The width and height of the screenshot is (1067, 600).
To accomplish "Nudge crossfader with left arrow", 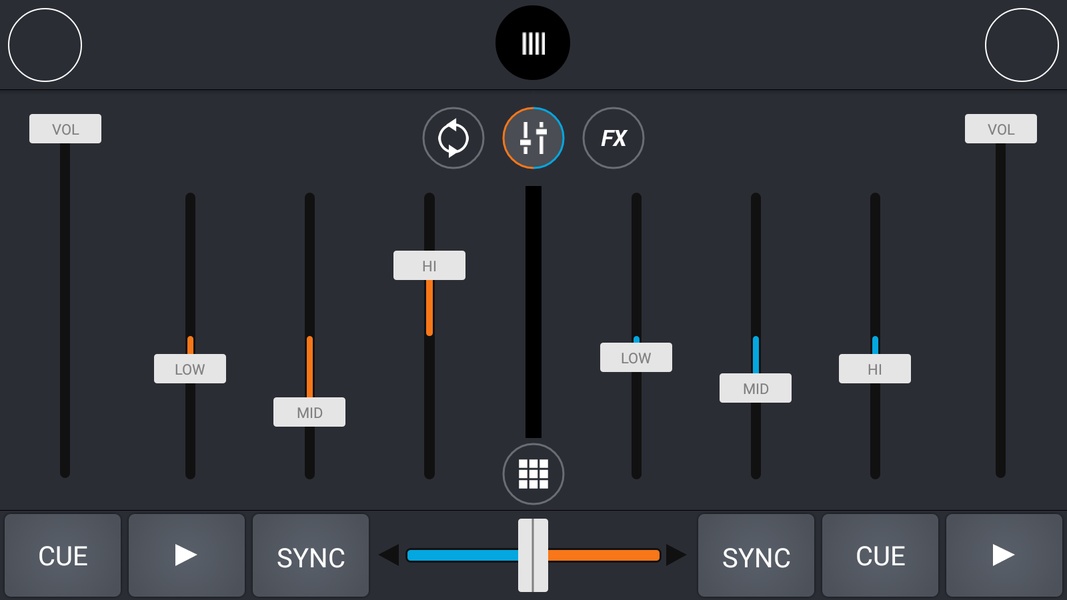I will pyautogui.click(x=389, y=555).
